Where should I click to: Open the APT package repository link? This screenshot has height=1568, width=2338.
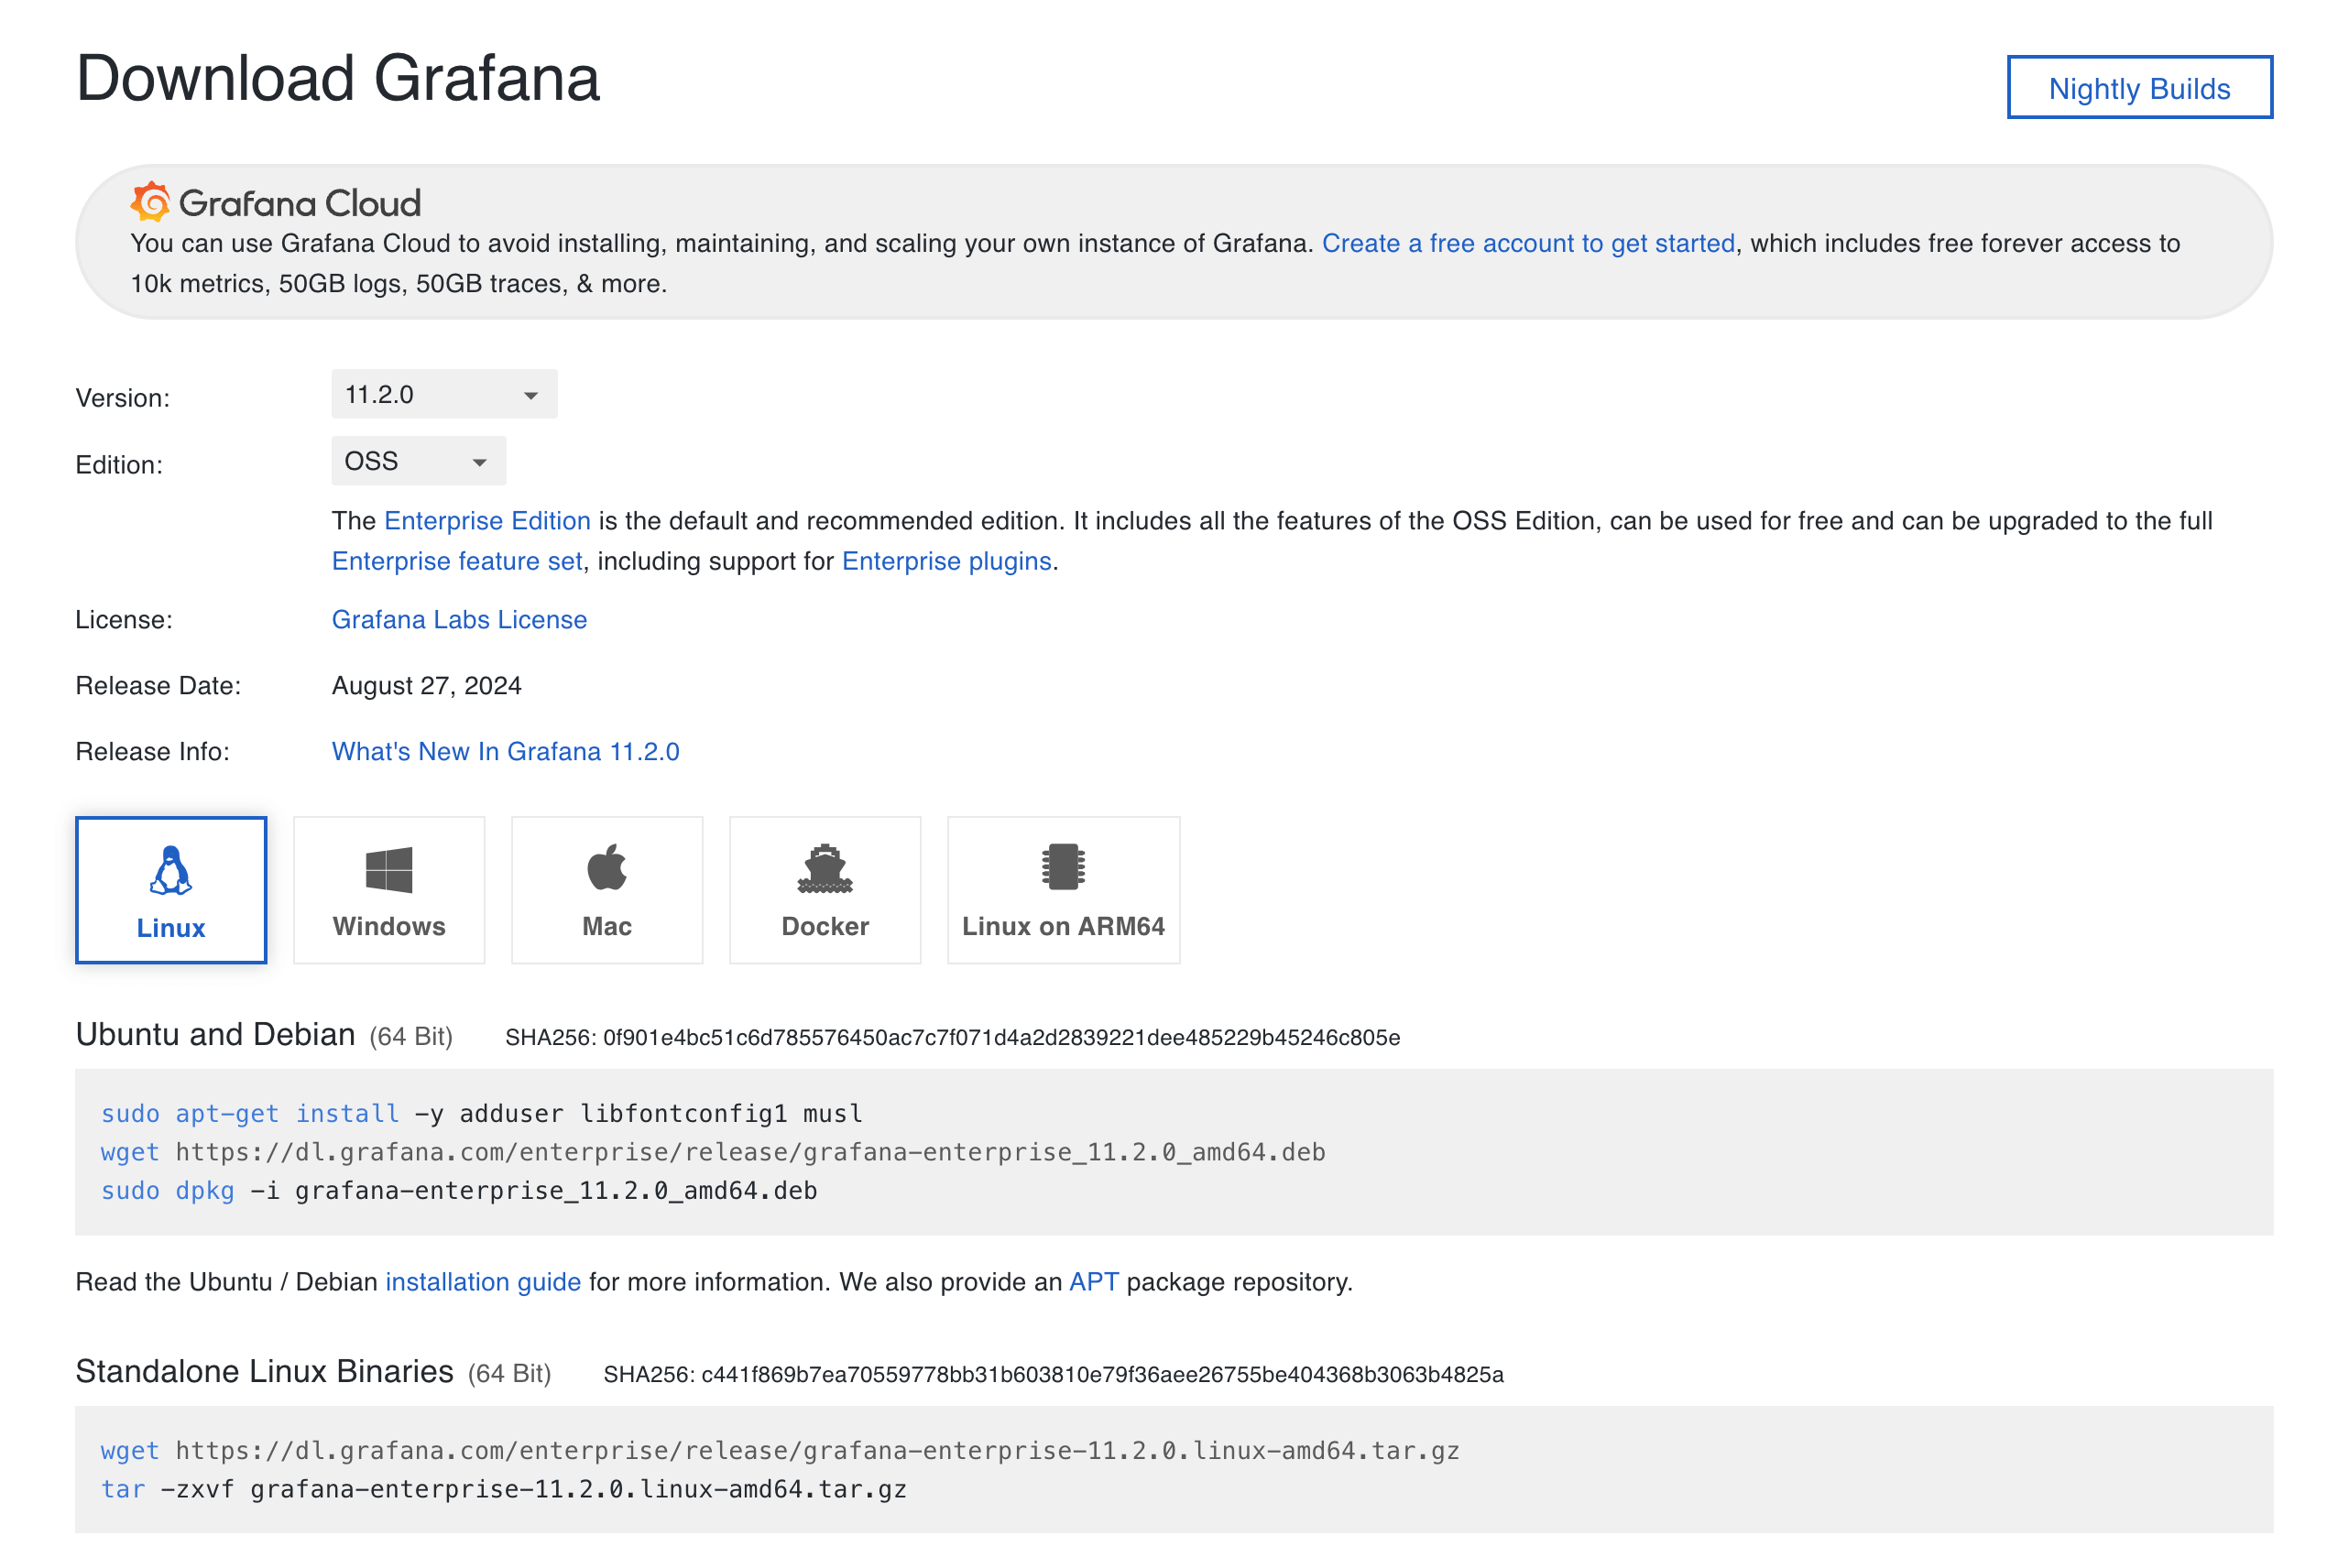[x=1093, y=1282]
